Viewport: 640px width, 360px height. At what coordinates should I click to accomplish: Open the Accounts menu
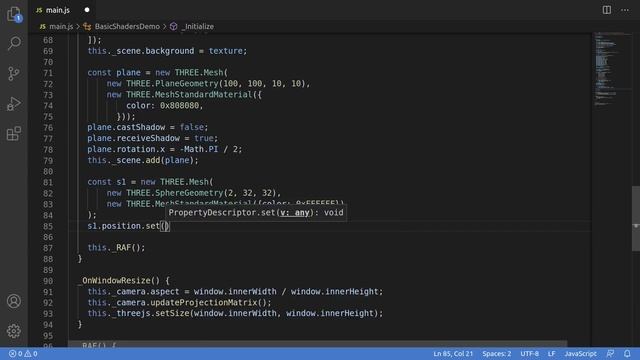pyautogui.click(x=14, y=301)
